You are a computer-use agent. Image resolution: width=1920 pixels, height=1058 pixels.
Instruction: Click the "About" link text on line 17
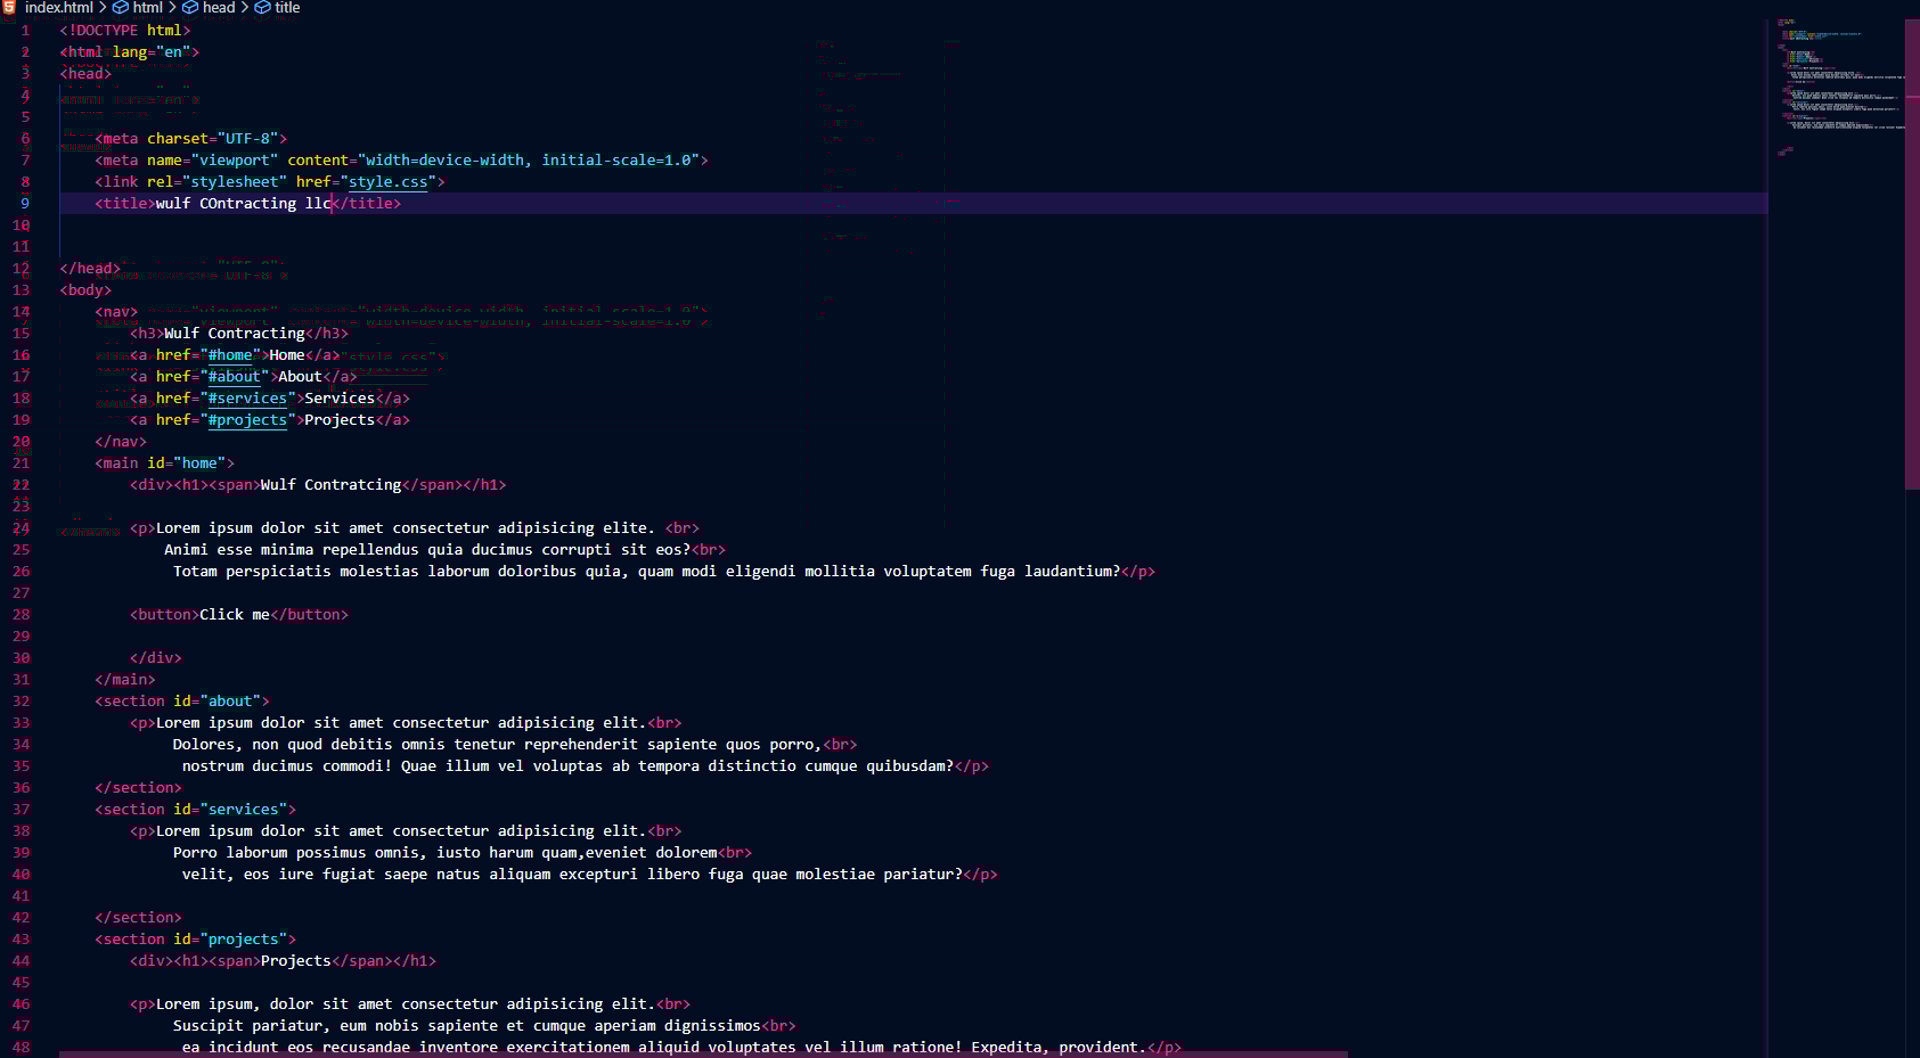click(x=300, y=377)
